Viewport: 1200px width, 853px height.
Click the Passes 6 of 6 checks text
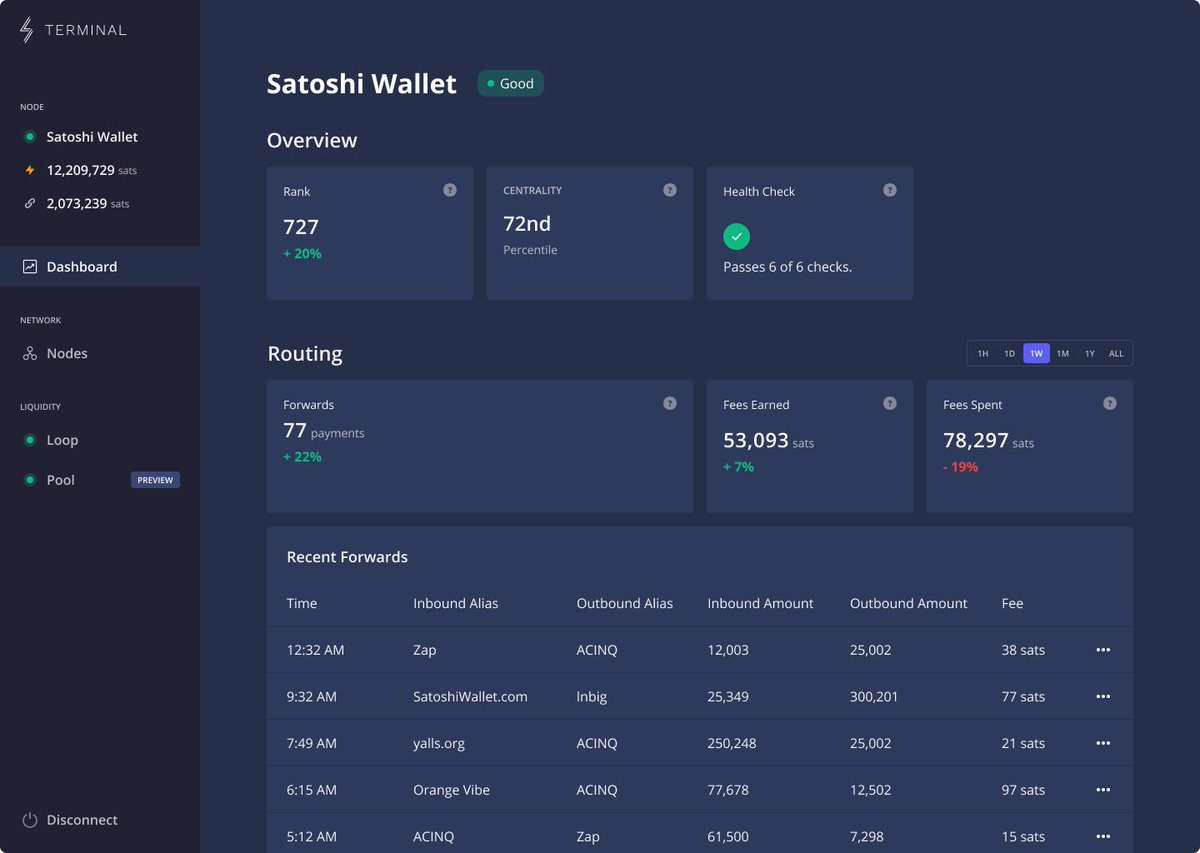tap(788, 267)
